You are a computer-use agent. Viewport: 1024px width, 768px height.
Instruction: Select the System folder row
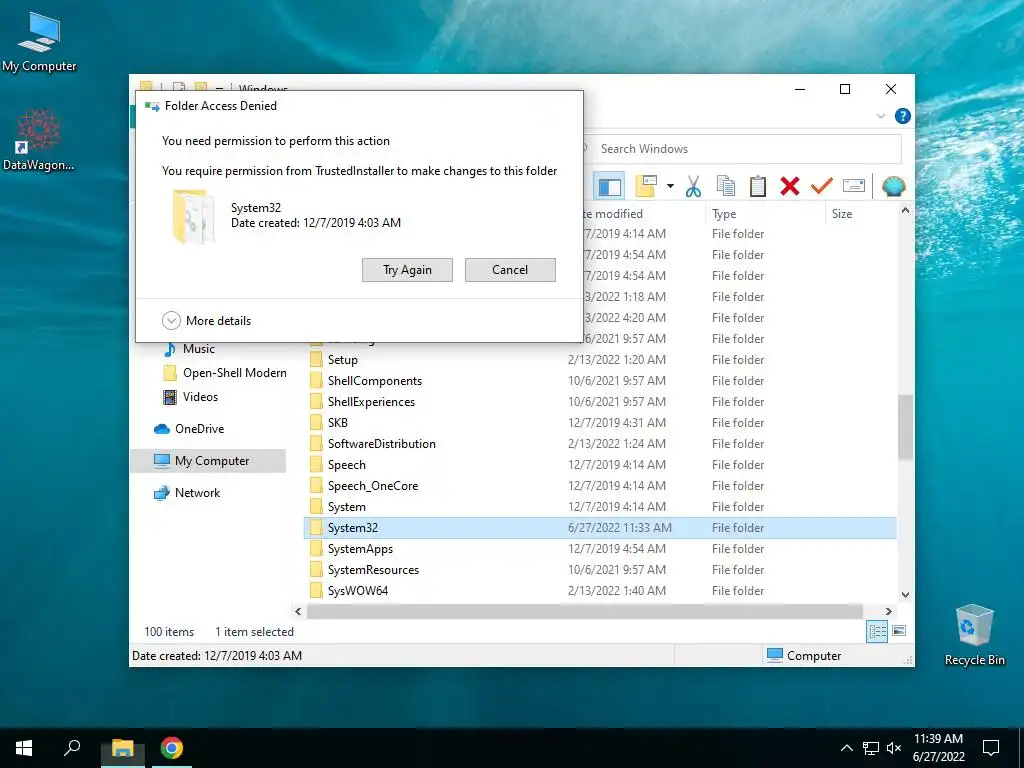pyautogui.click(x=600, y=507)
